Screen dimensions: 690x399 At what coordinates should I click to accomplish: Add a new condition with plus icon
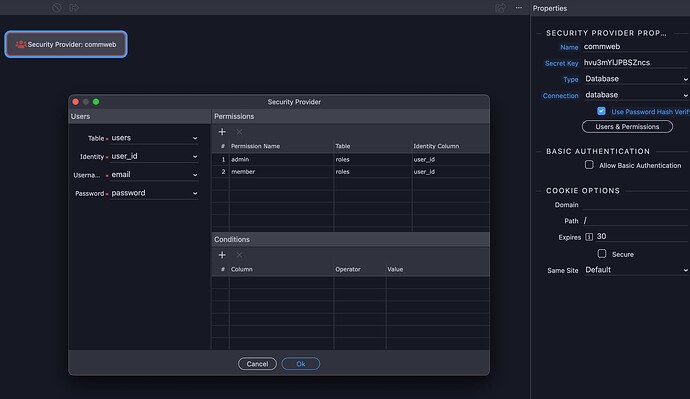tap(222, 255)
